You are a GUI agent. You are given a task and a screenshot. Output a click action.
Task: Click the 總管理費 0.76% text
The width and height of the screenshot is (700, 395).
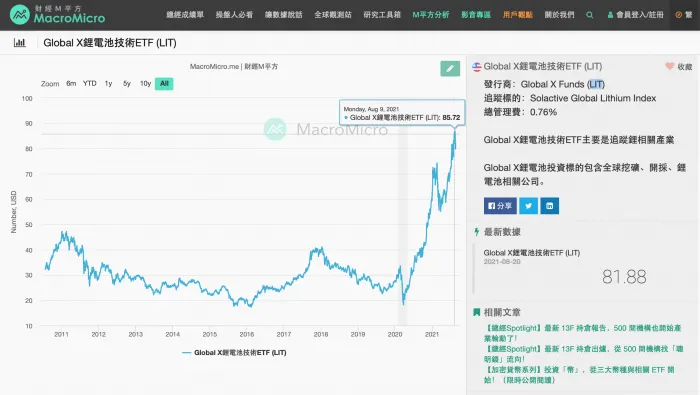520,112
